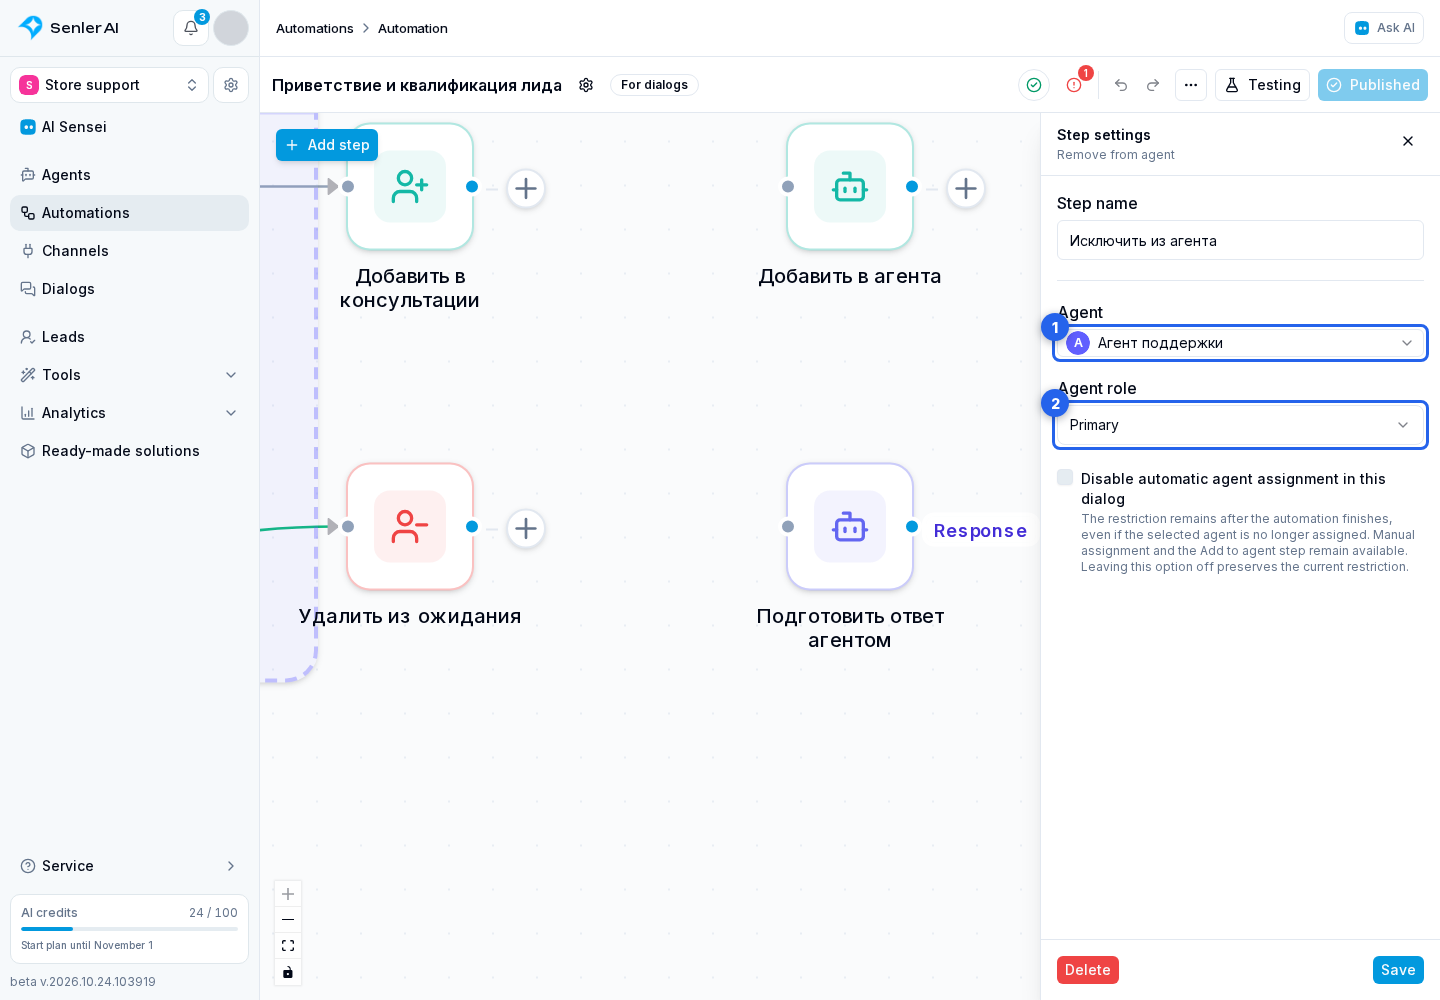The image size is (1440, 1000).
Task: Click the green validation check icon
Action: (x=1034, y=85)
